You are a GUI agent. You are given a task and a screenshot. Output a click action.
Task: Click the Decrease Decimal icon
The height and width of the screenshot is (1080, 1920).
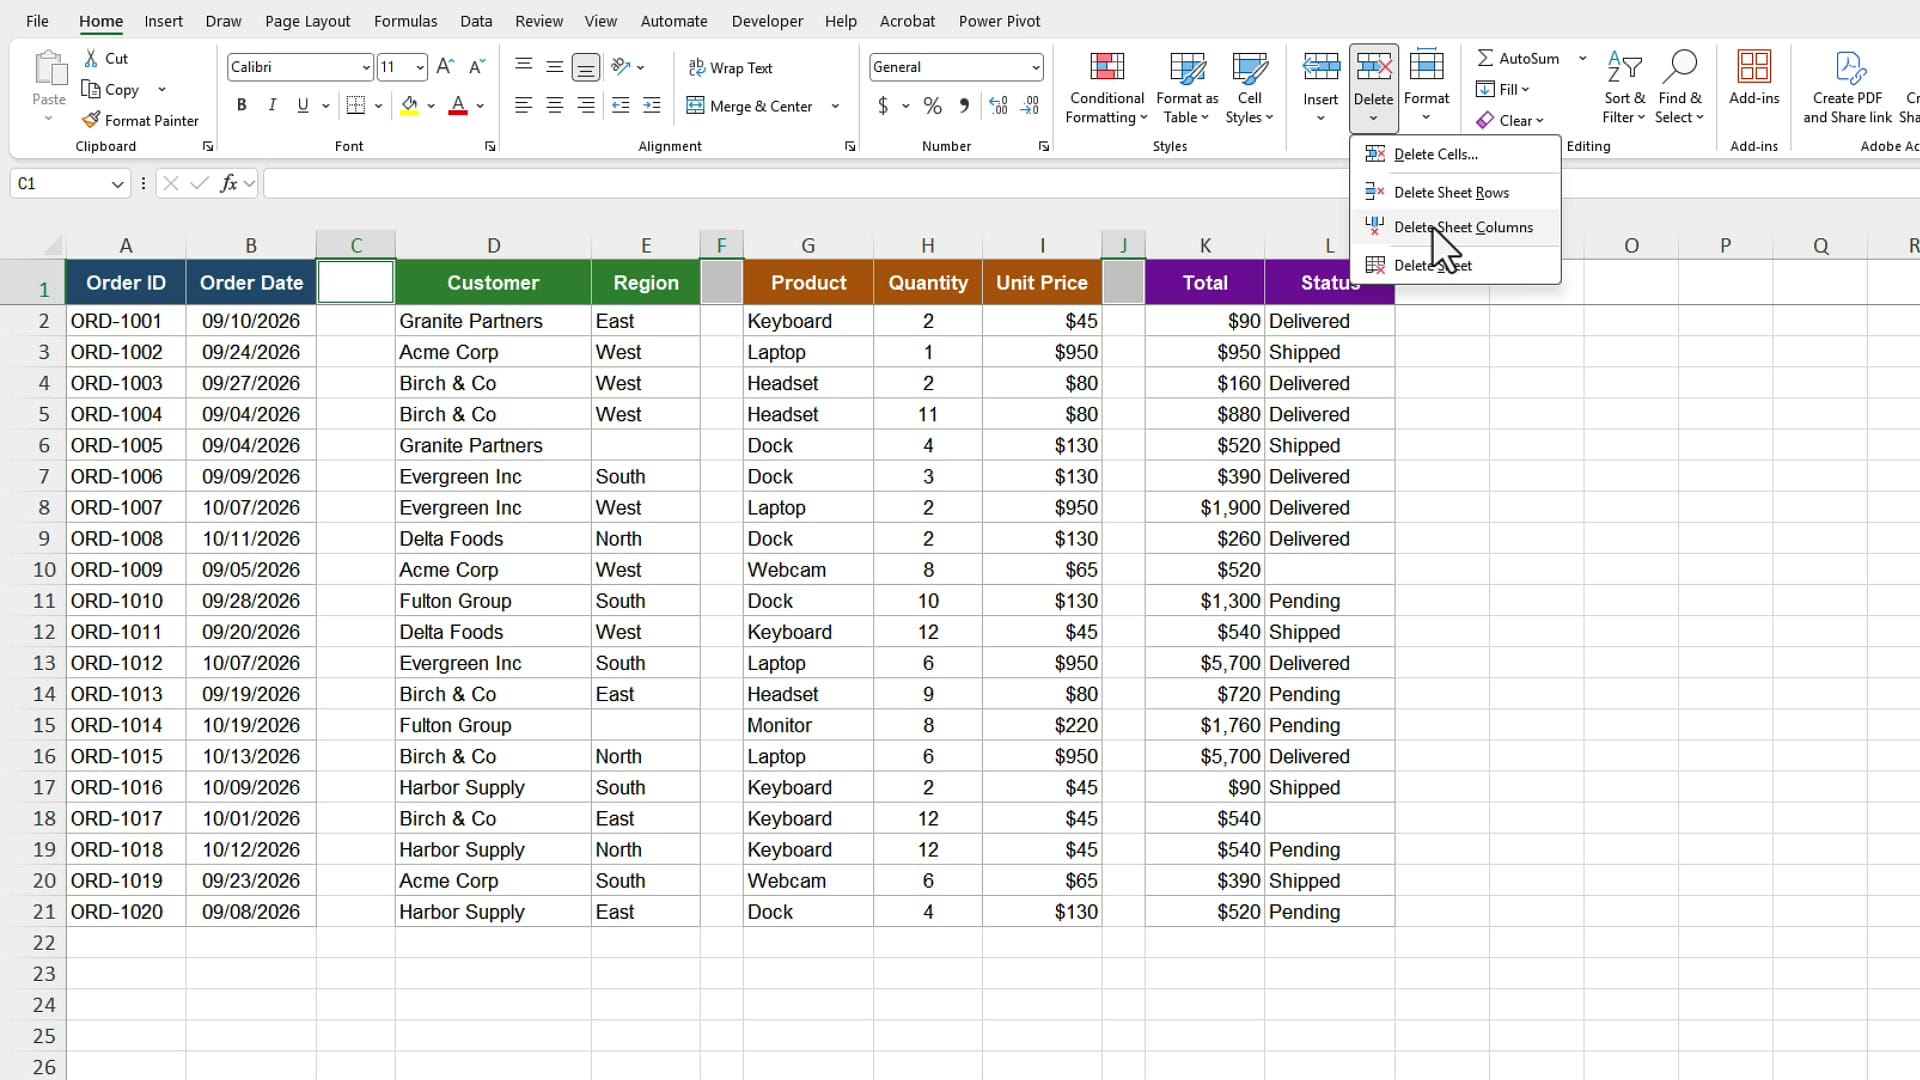(1030, 106)
